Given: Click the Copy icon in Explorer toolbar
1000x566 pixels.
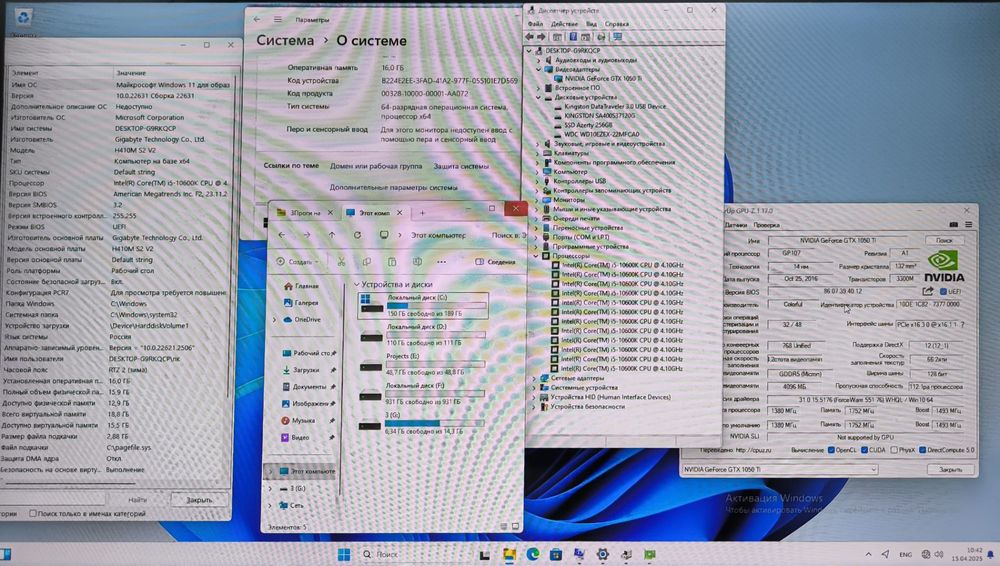Looking at the screenshot, I should 367,262.
